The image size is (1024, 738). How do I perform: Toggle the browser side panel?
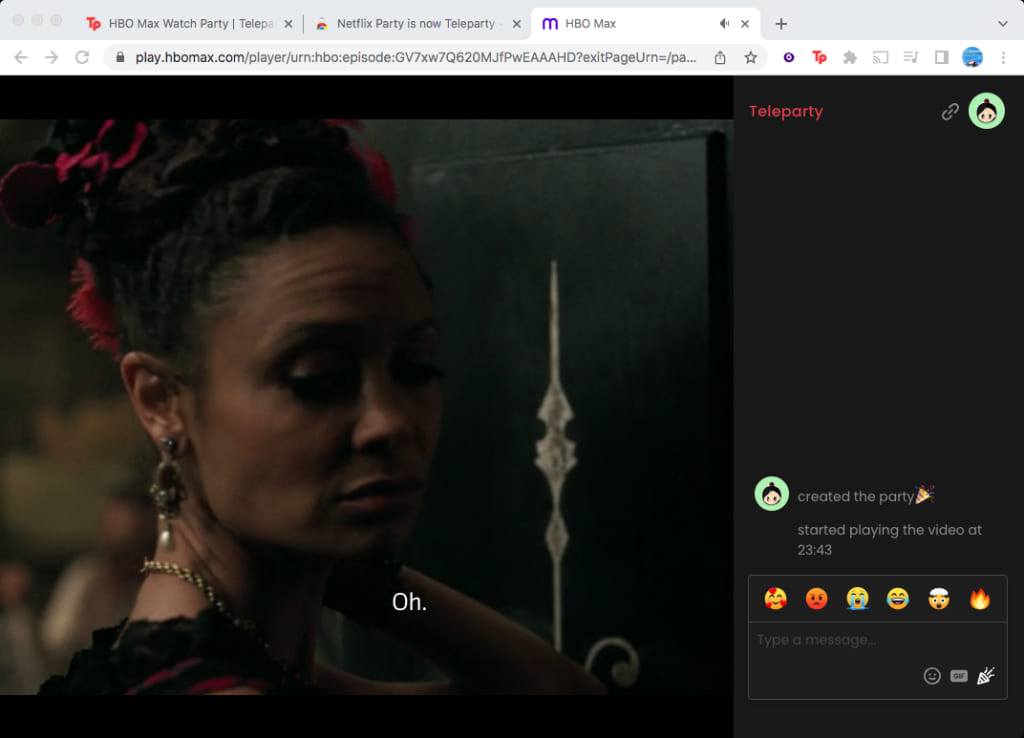[941, 58]
